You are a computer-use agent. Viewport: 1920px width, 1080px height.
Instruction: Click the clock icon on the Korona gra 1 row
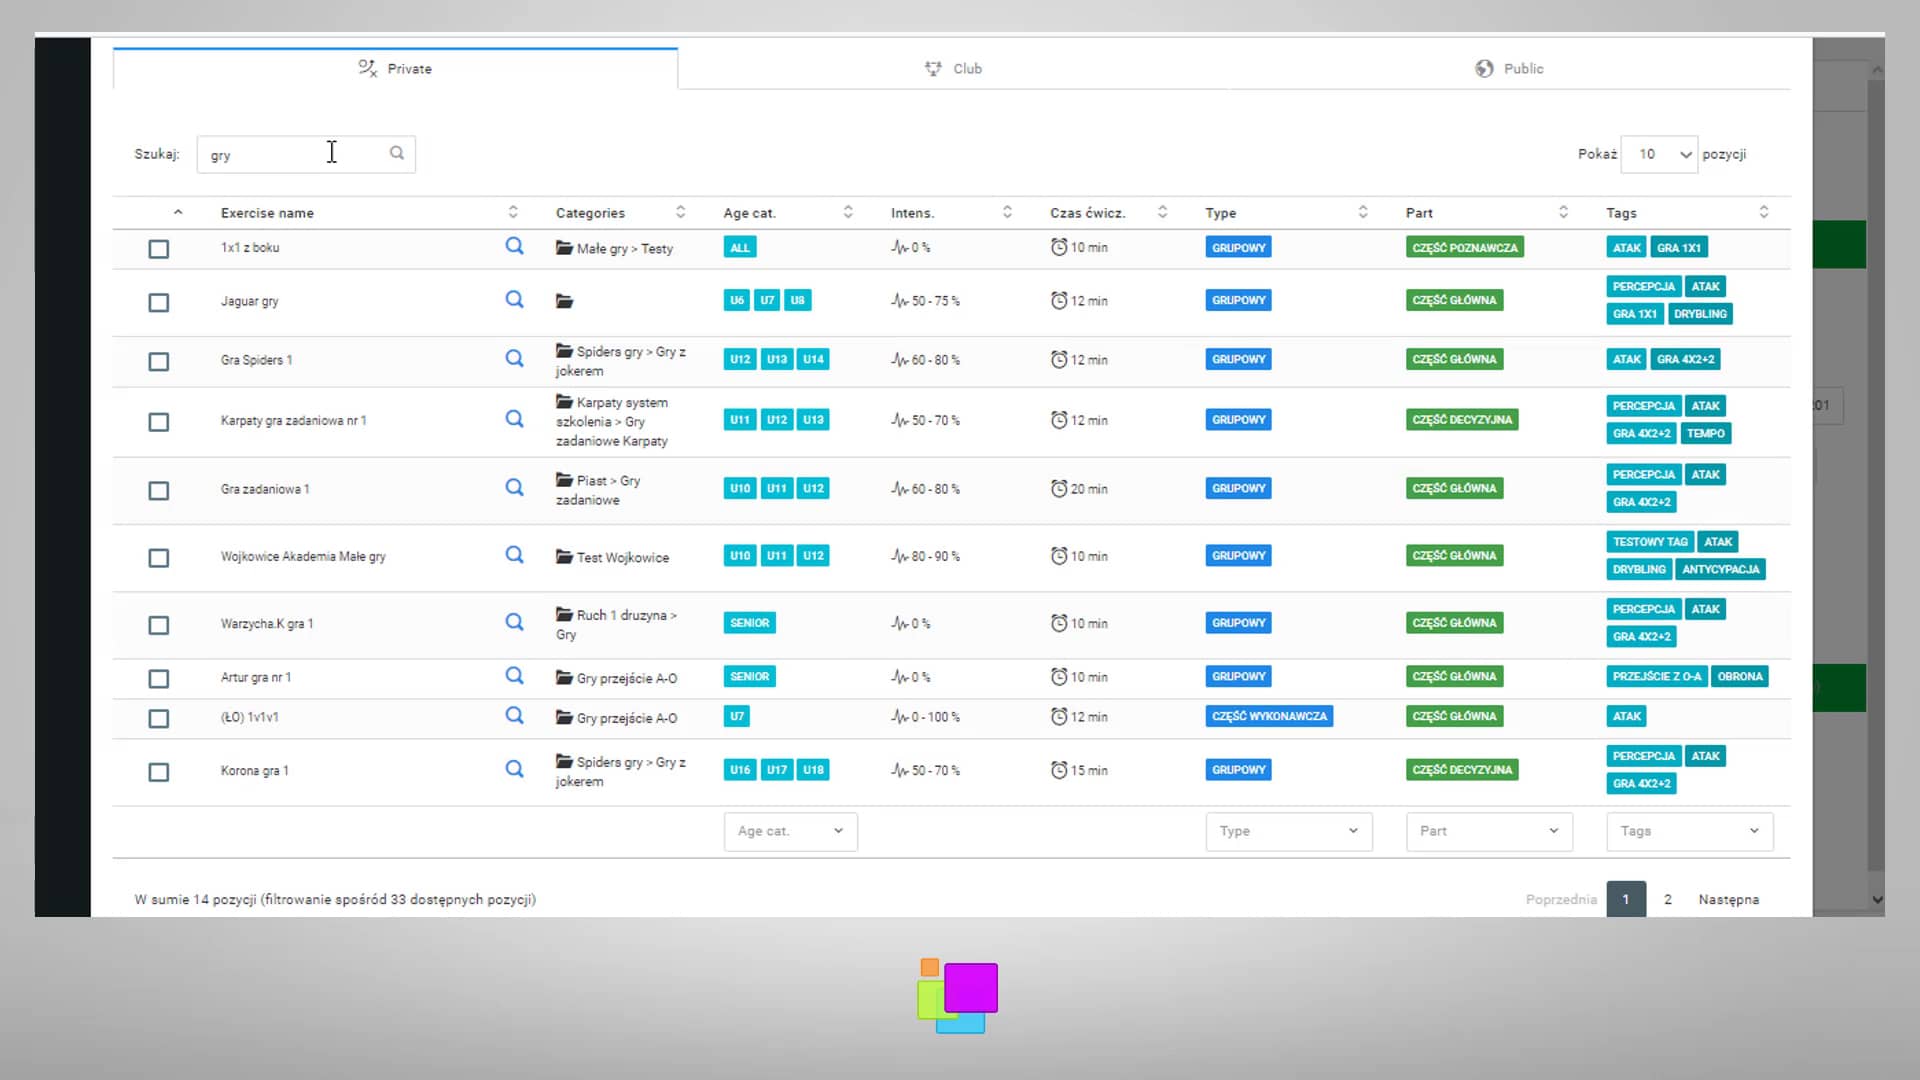(1059, 770)
